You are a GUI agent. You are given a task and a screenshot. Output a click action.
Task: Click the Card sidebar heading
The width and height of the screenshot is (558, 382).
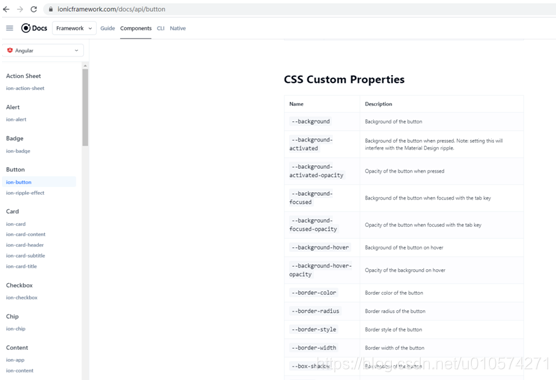(12, 211)
